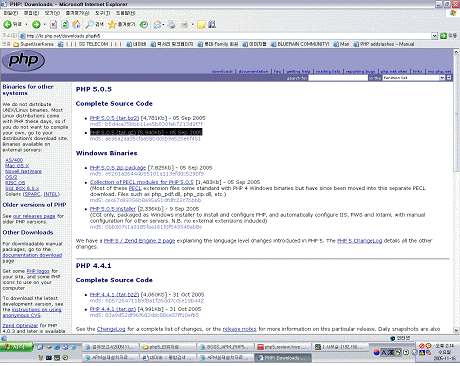Click the PHP 5.0.5 zip package link

coord(118,168)
